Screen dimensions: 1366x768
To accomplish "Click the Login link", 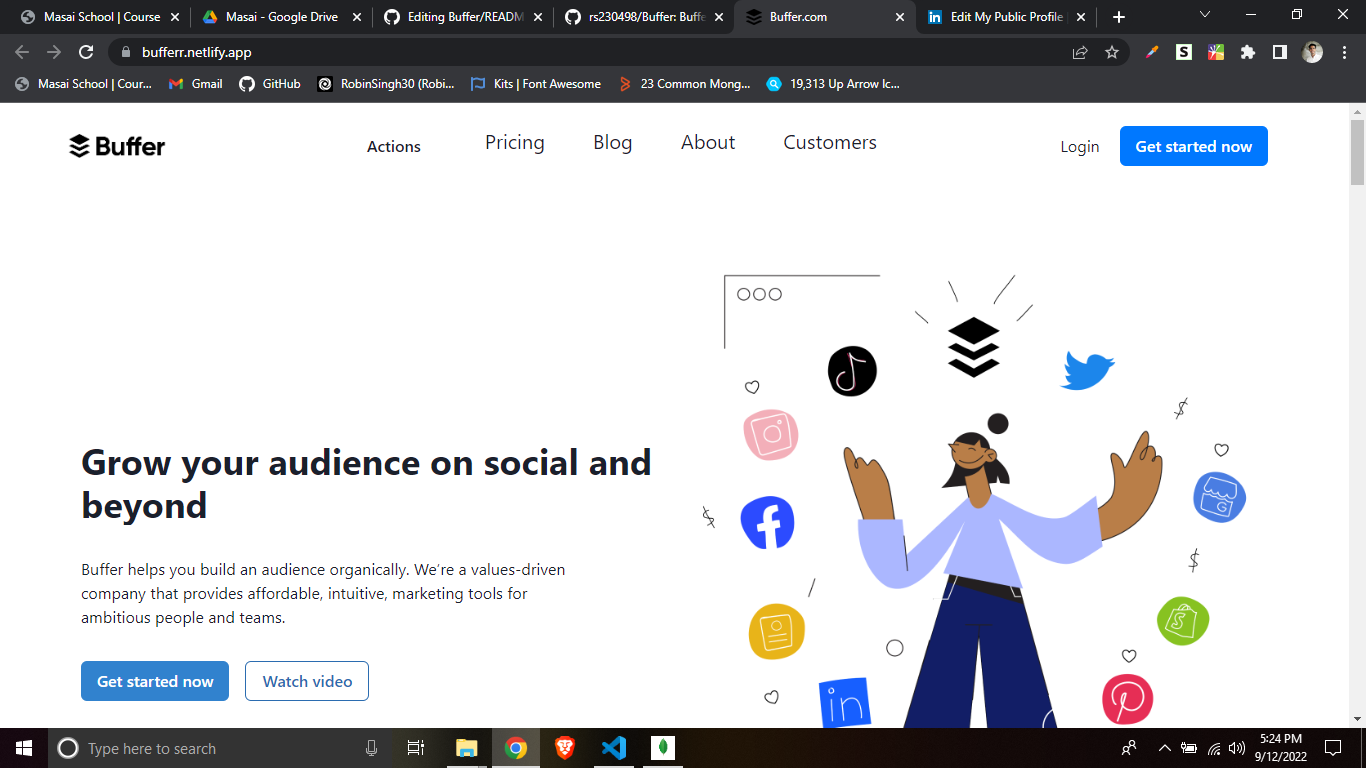I will click(1080, 146).
